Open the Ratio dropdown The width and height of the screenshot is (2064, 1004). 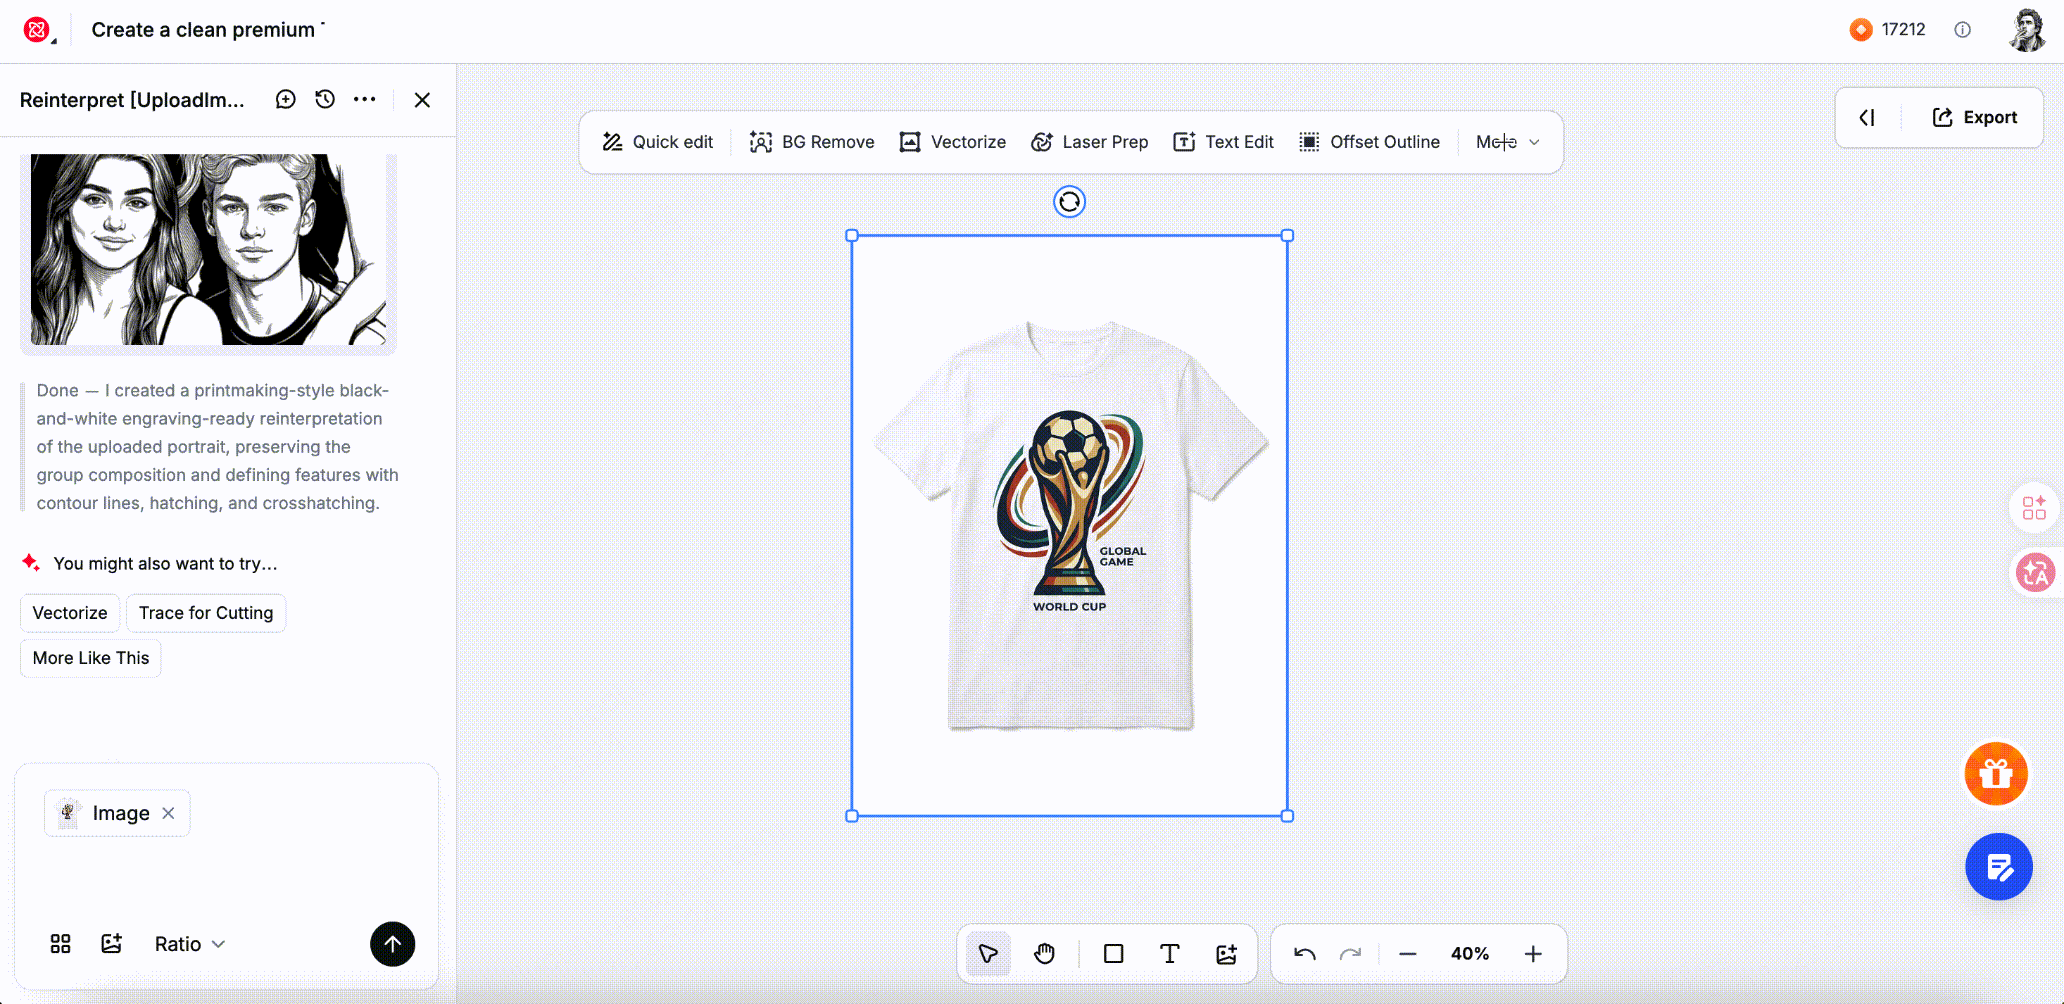190,944
